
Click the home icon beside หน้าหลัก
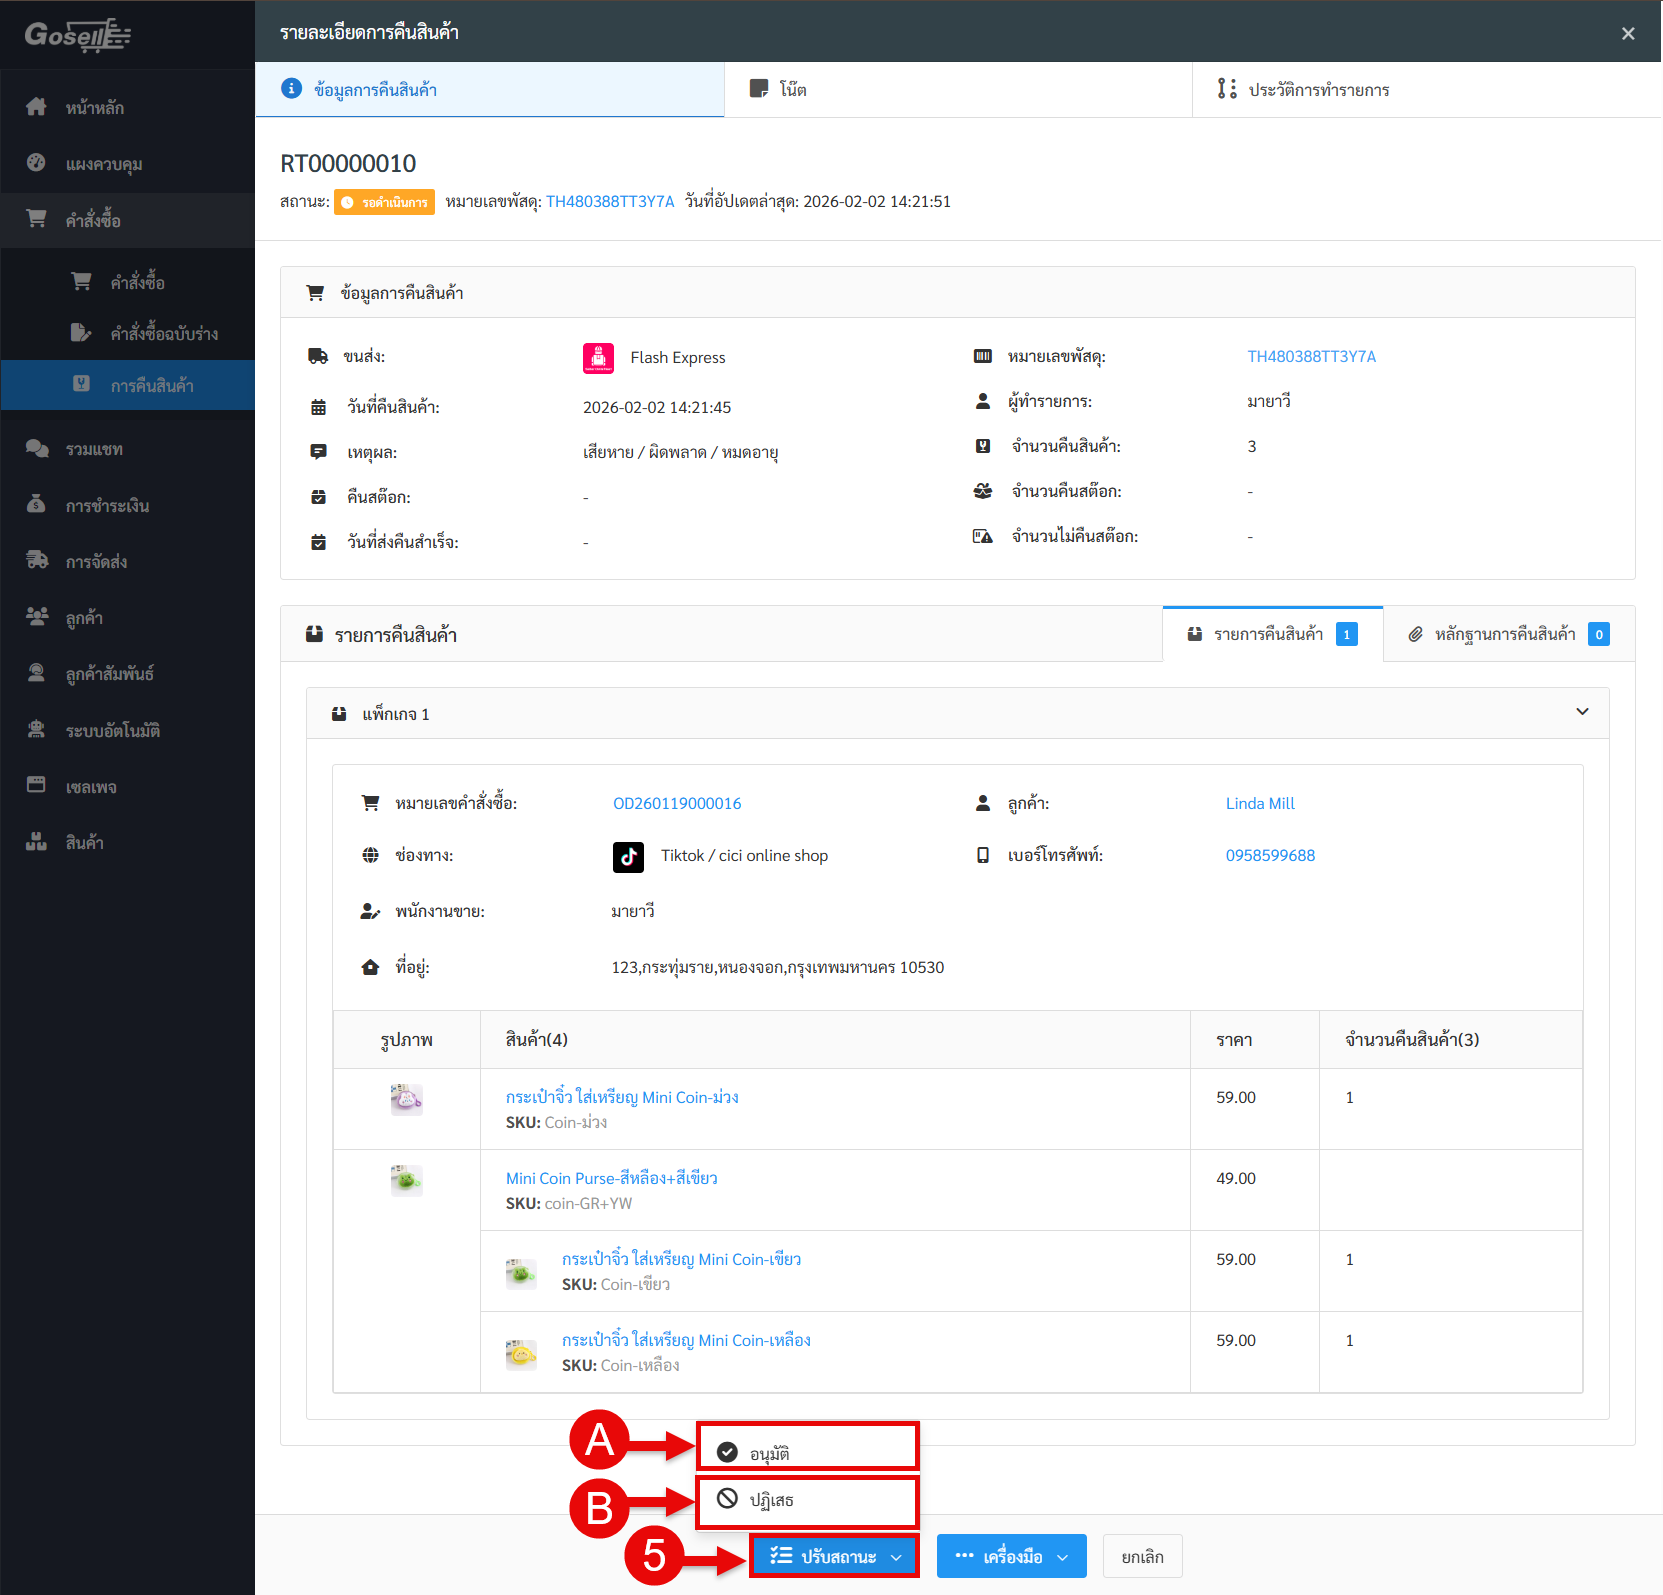(x=36, y=107)
